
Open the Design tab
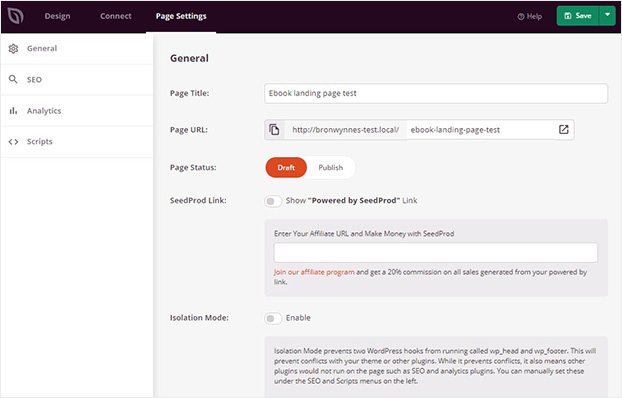[x=58, y=16]
